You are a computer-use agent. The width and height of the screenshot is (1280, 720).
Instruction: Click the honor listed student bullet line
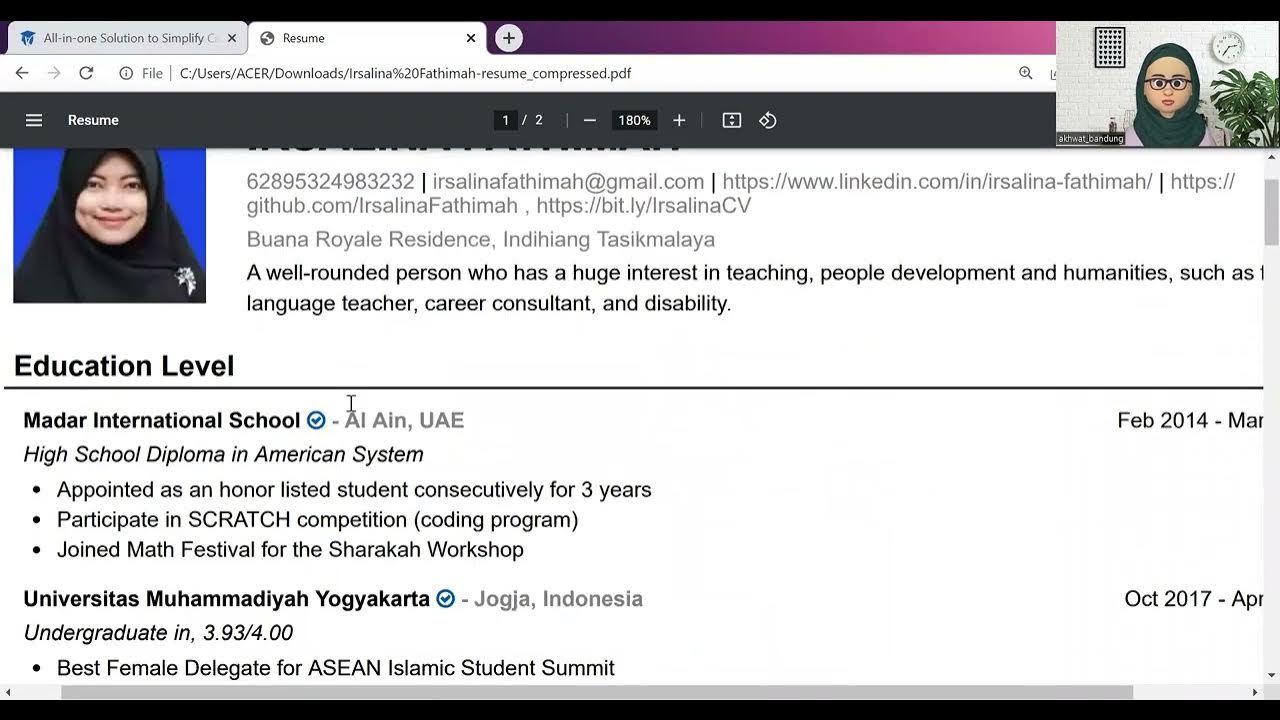[354, 489]
